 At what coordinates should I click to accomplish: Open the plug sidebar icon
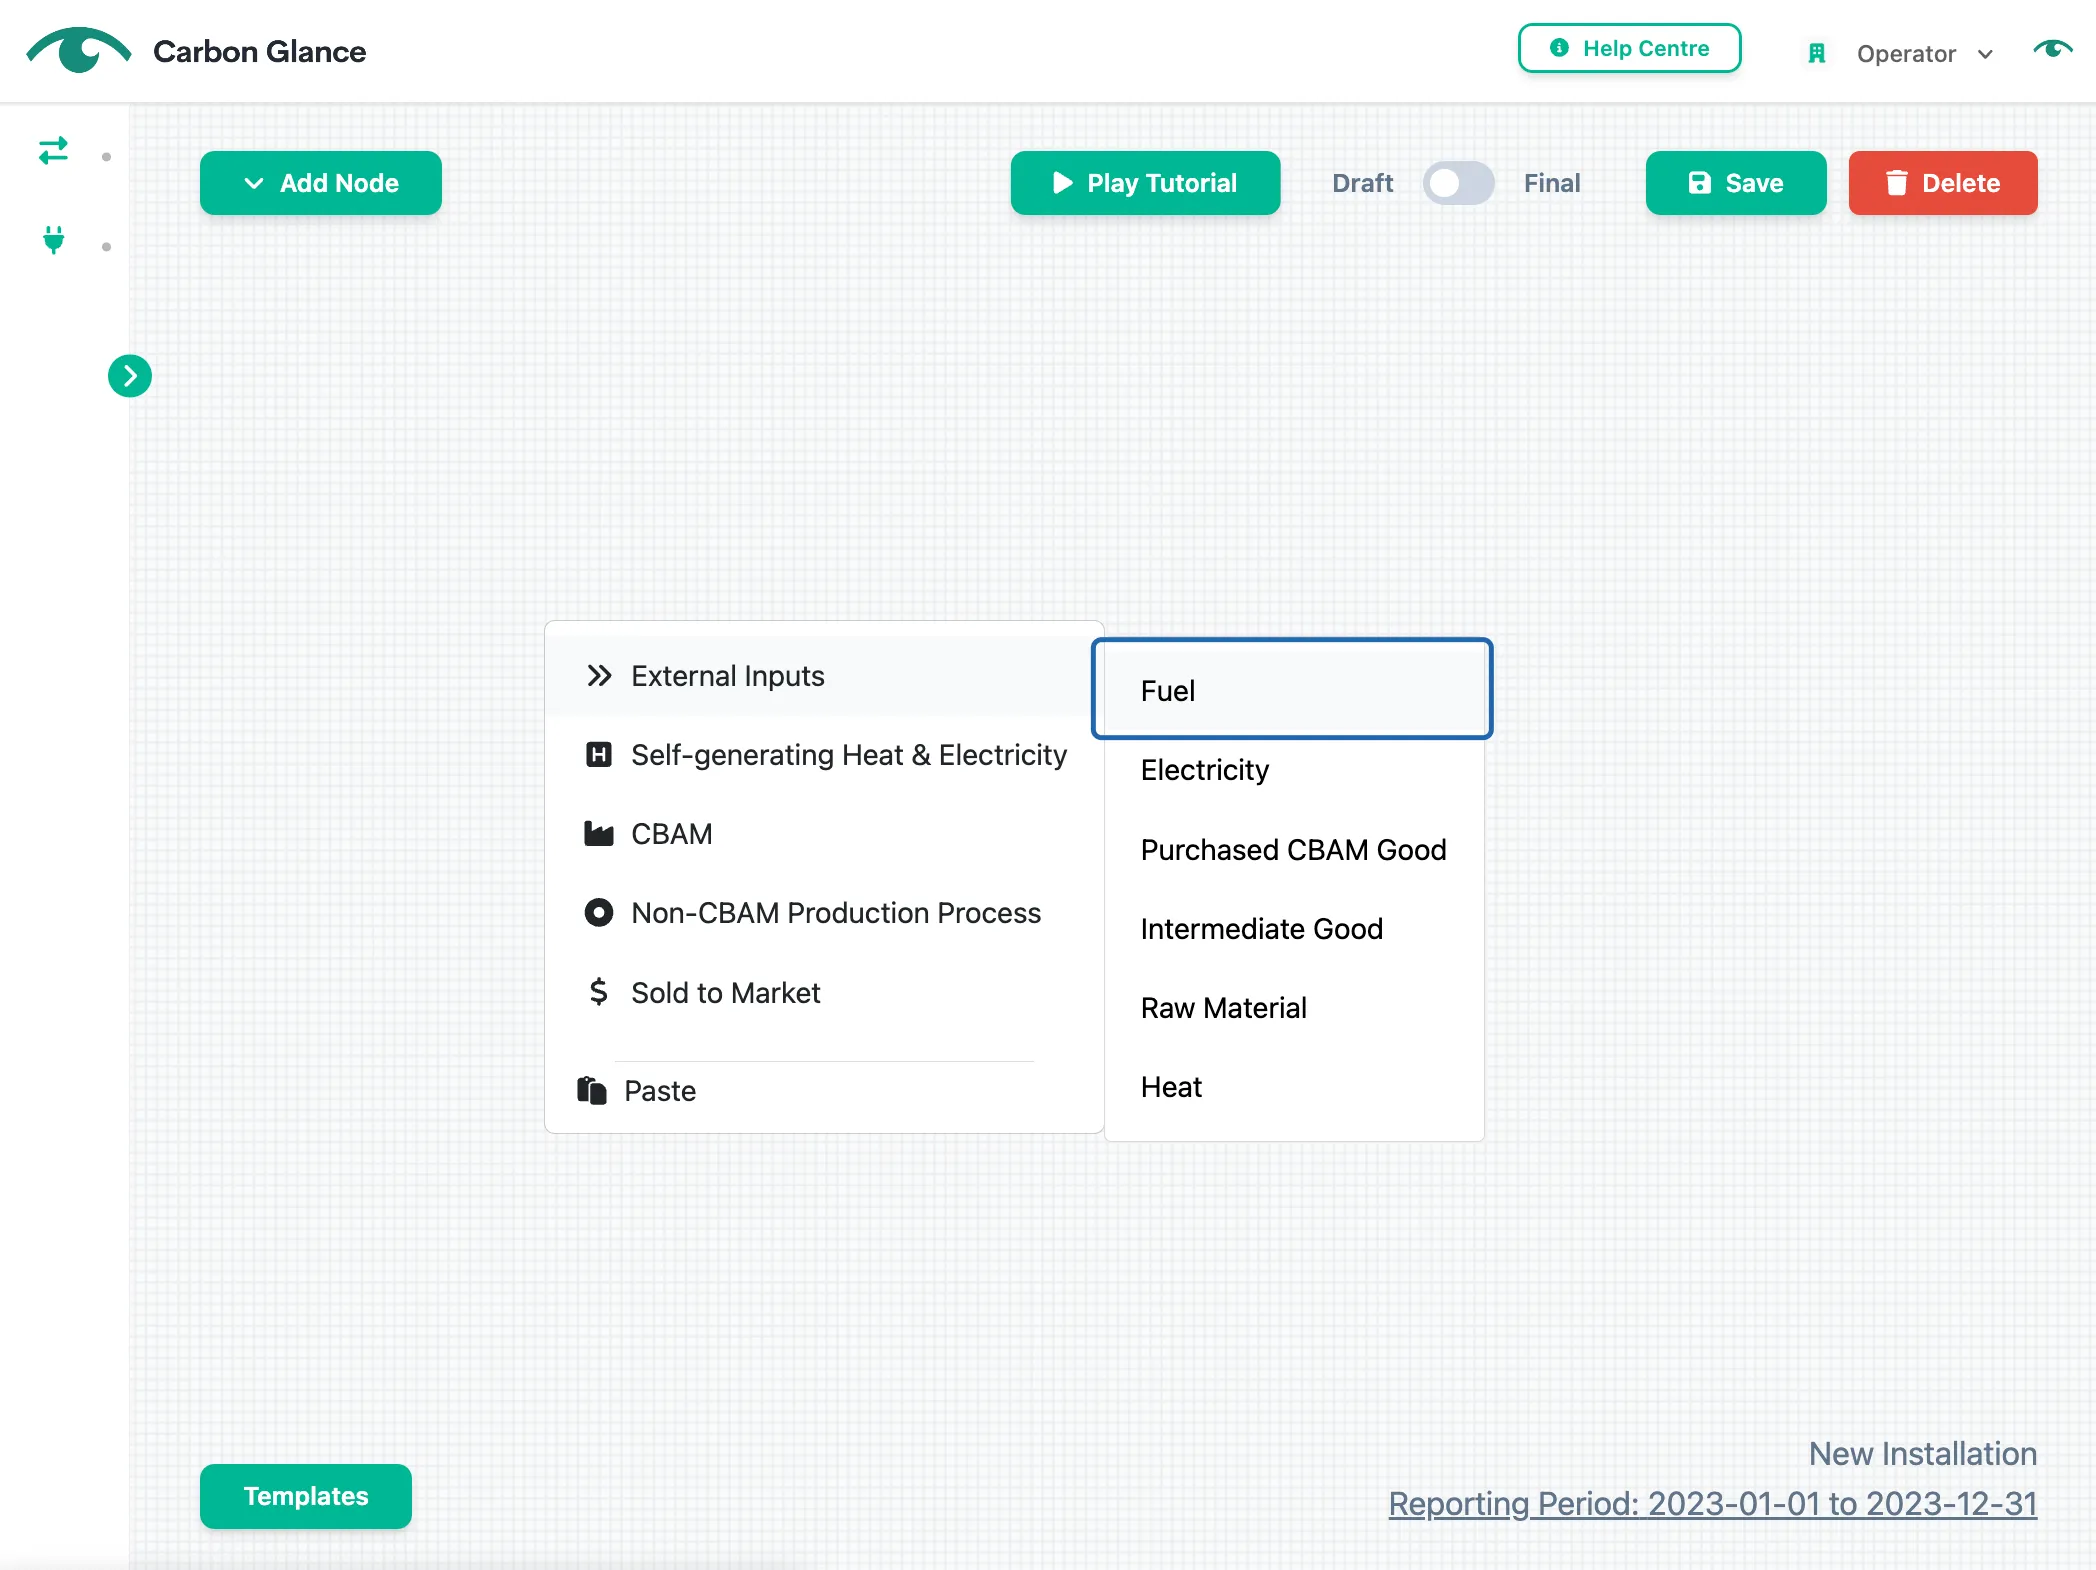pos(54,240)
